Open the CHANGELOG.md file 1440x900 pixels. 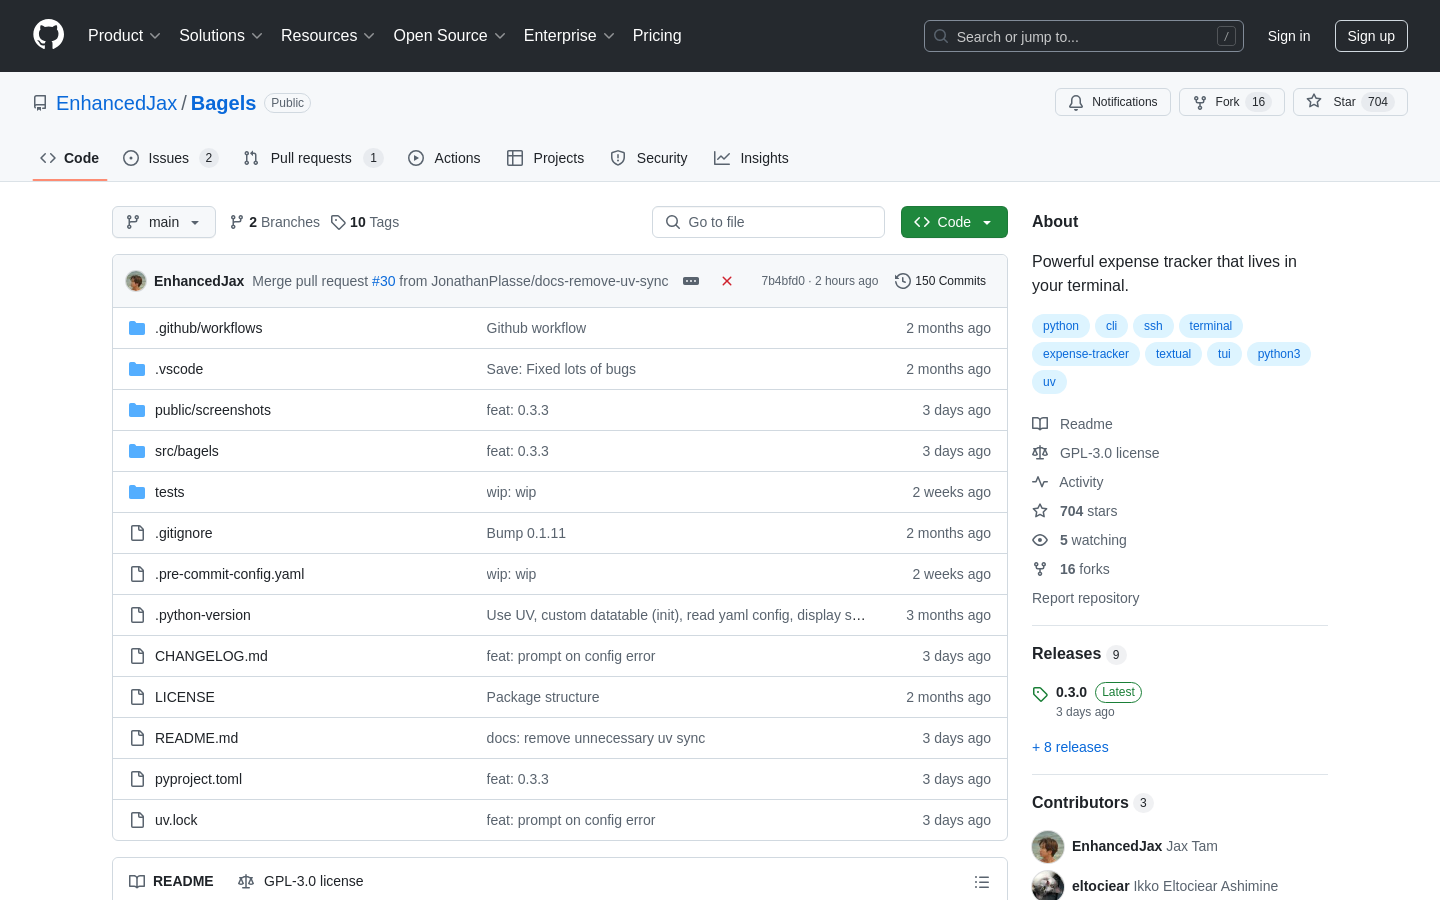click(211, 656)
